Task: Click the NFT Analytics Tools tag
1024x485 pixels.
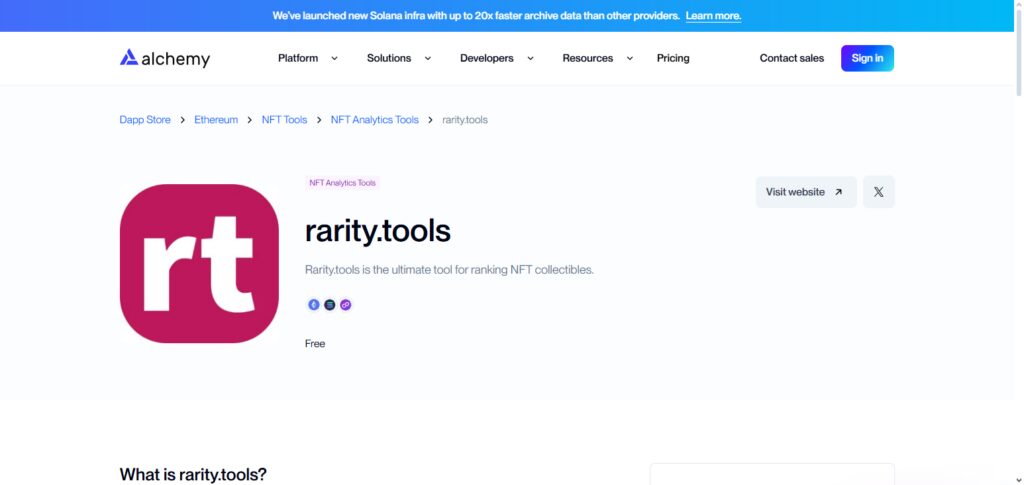Action: (x=343, y=183)
